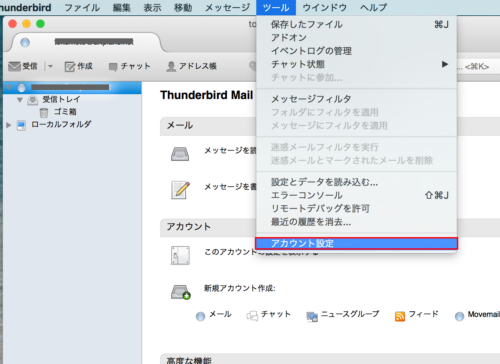Click ニュースグループ new account link
The height and width of the screenshot is (364, 500).
pyautogui.click(x=350, y=314)
